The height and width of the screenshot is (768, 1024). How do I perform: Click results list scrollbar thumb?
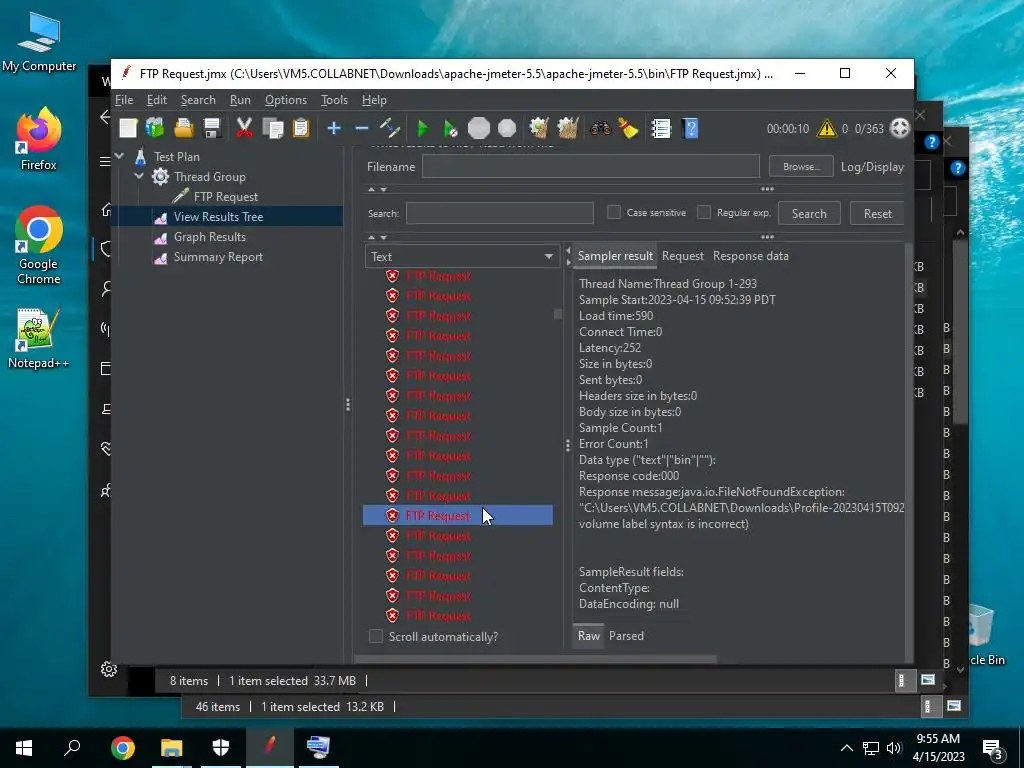pos(558,314)
